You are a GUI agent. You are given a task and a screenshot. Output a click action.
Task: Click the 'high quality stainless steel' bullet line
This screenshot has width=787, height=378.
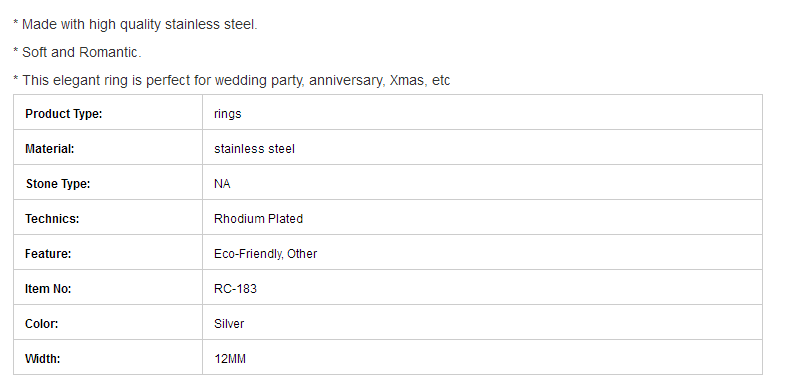tap(135, 25)
